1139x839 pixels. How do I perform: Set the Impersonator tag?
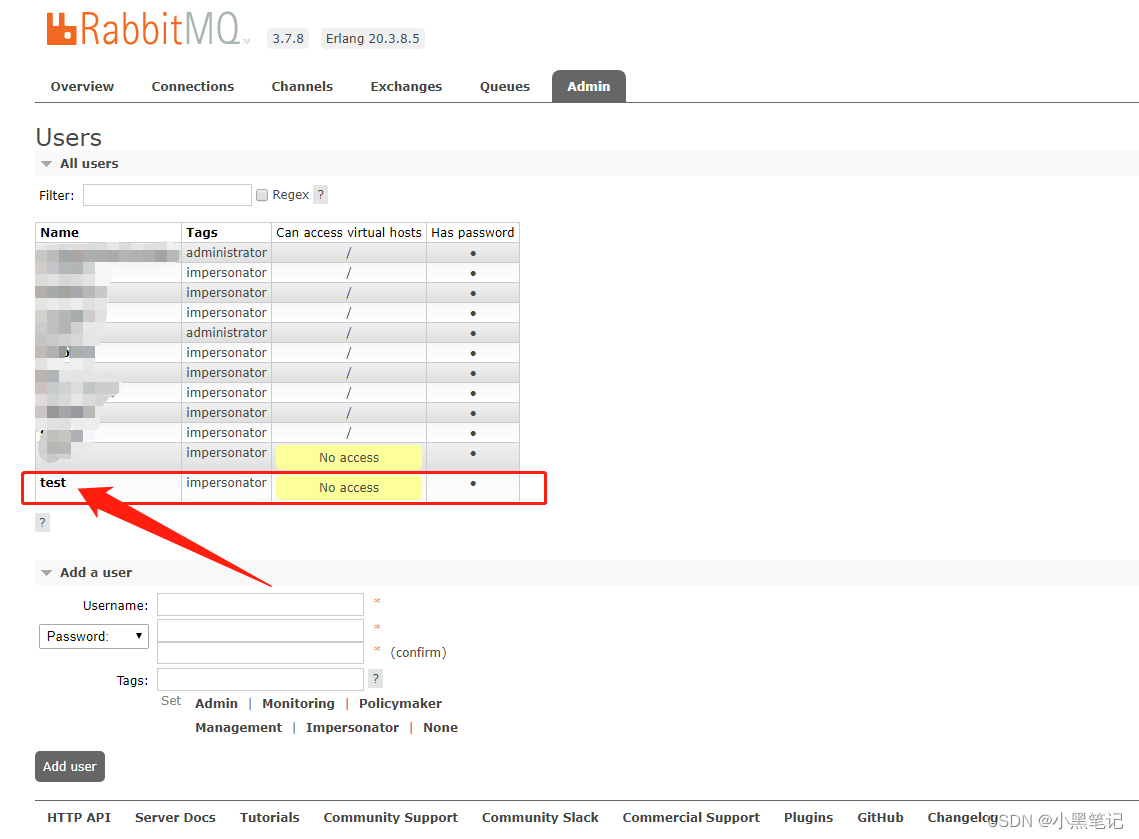(352, 727)
